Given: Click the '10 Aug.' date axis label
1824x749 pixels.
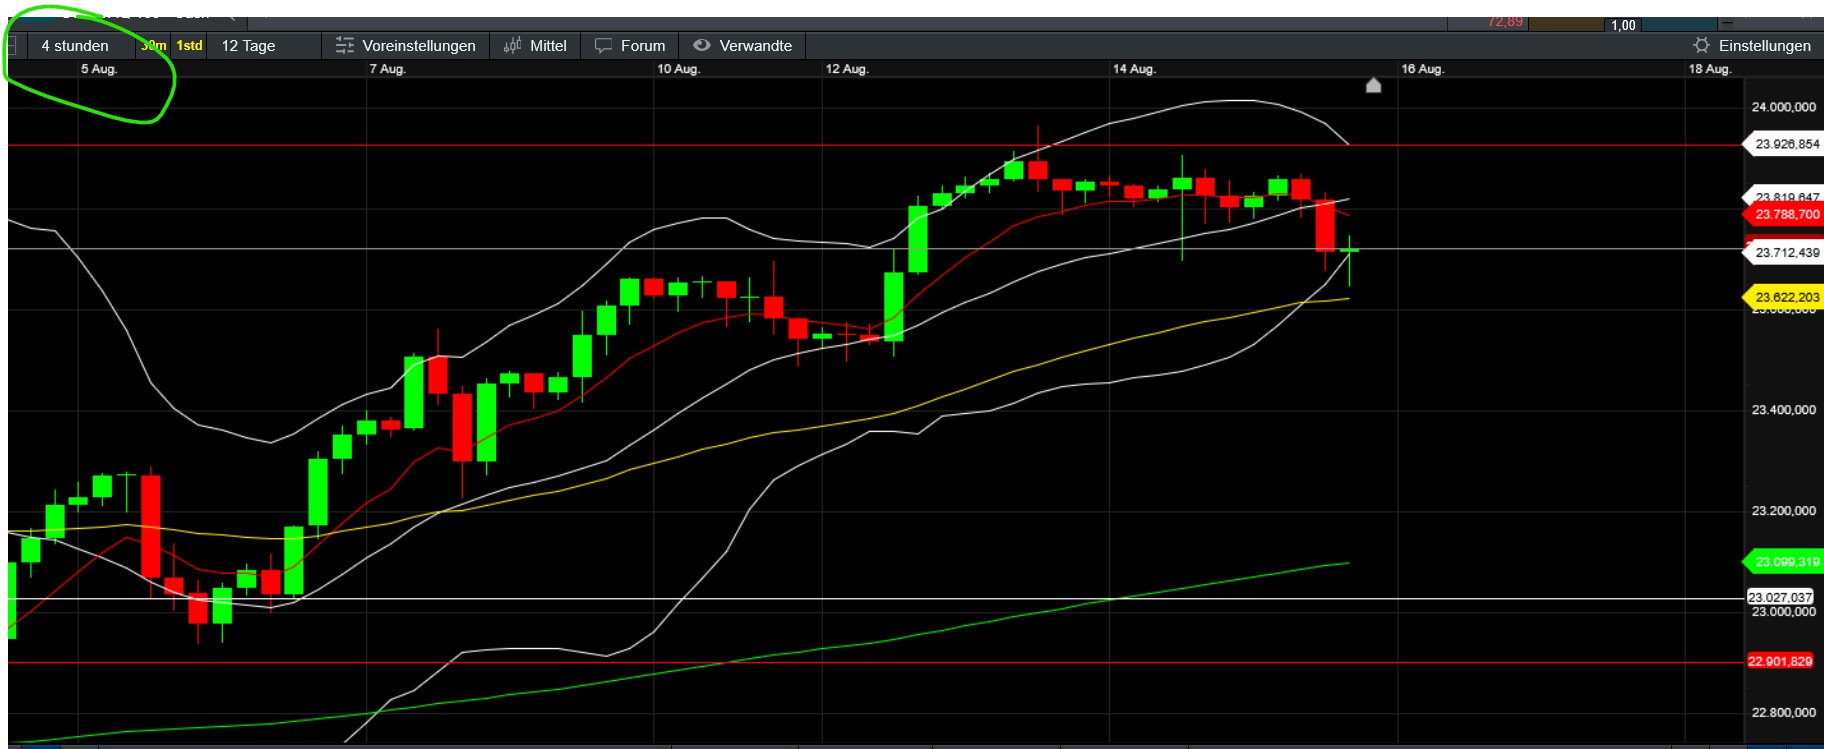Looking at the screenshot, I should point(679,69).
